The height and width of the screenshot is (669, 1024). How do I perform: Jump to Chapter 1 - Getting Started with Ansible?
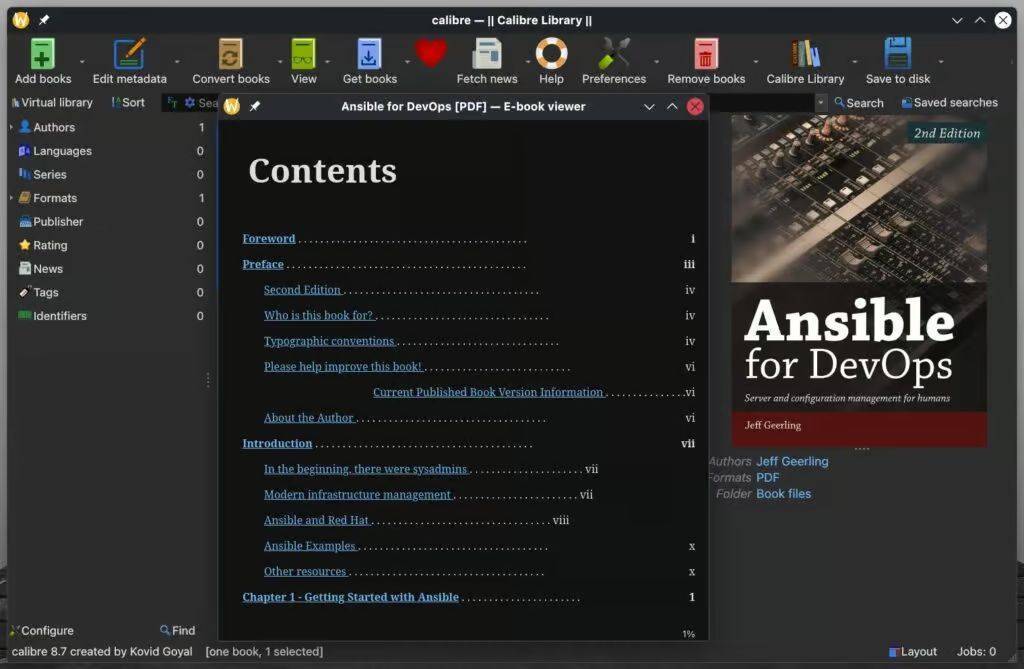click(350, 597)
